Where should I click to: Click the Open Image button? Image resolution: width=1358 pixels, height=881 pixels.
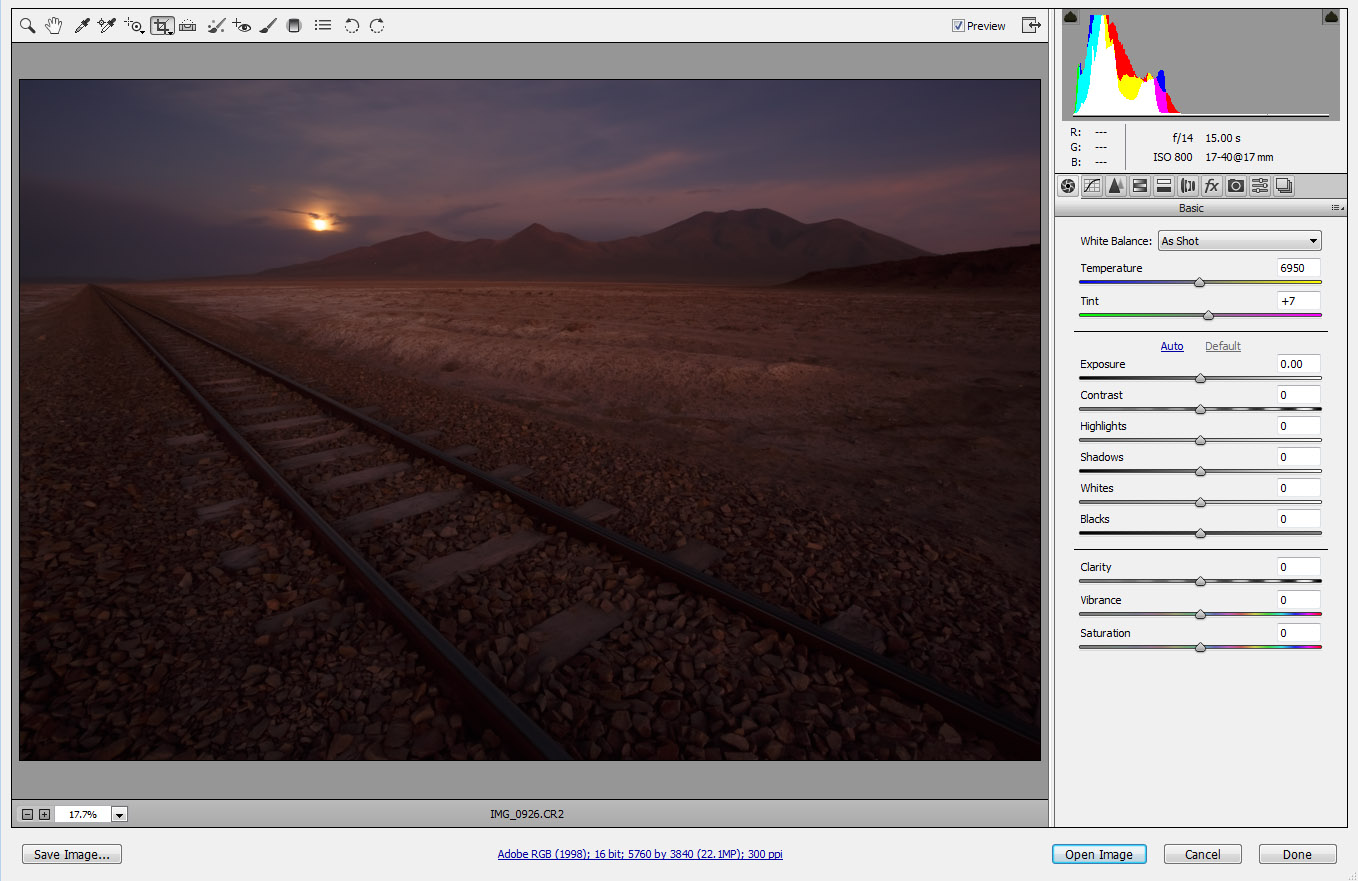(x=1099, y=855)
